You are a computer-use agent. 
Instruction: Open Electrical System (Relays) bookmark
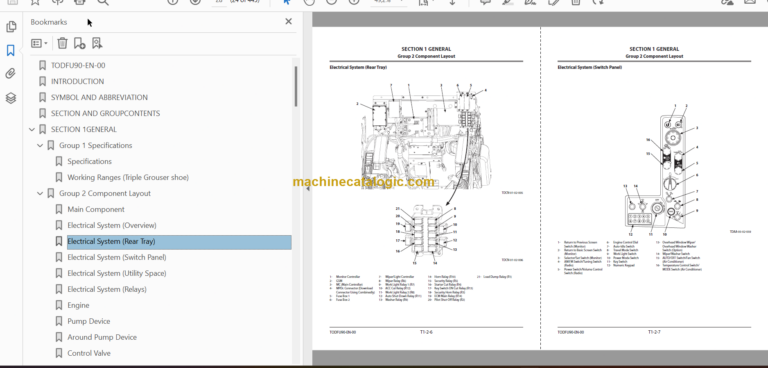pyautogui.click(x=107, y=289)
